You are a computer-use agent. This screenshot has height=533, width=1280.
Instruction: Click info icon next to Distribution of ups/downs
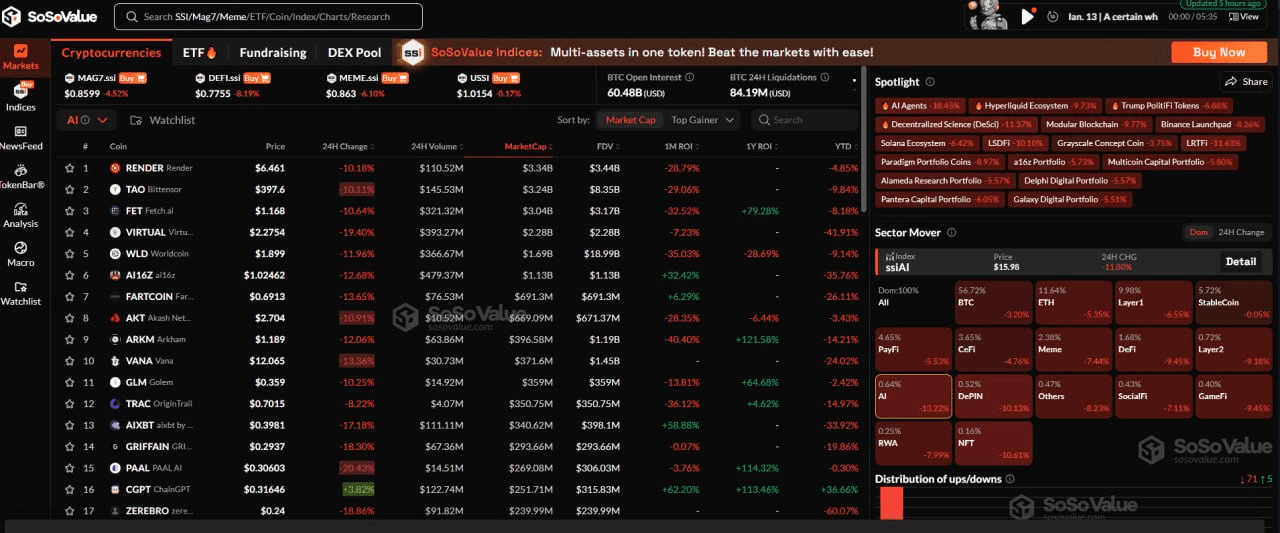point(1010,479)
